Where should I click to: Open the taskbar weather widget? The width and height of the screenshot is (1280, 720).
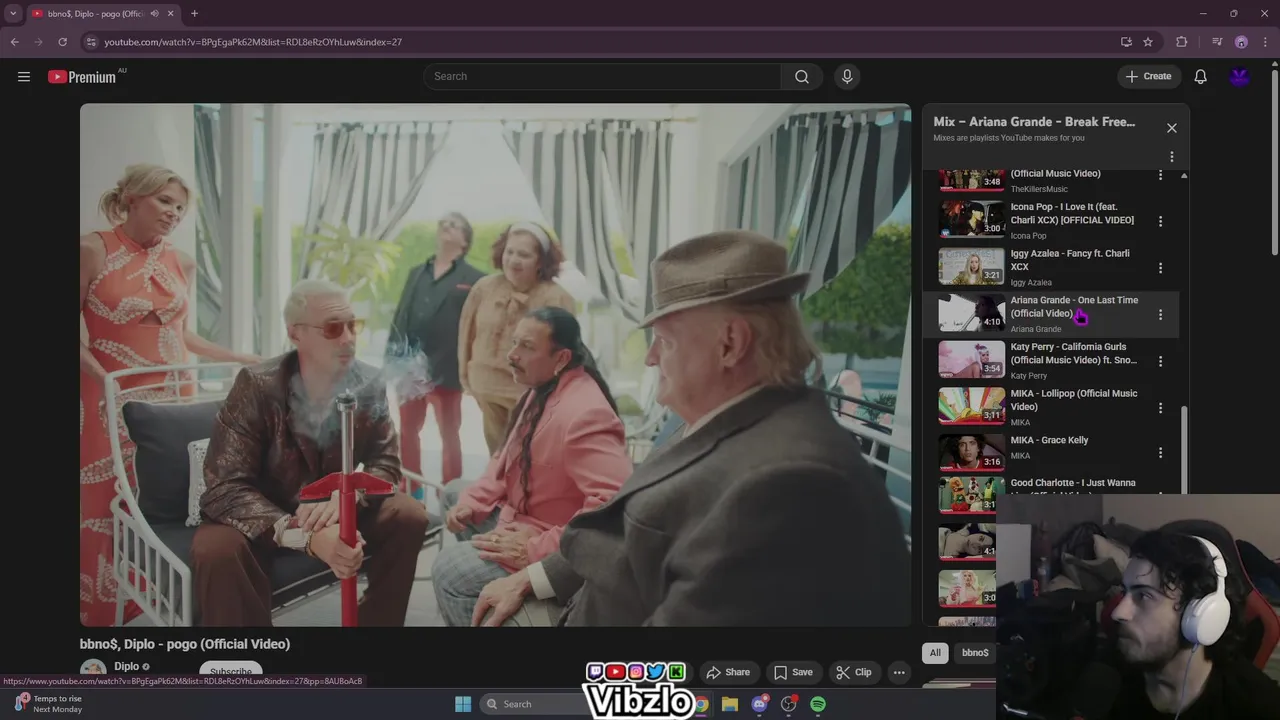pyautogui.click(x=48, y=704)
